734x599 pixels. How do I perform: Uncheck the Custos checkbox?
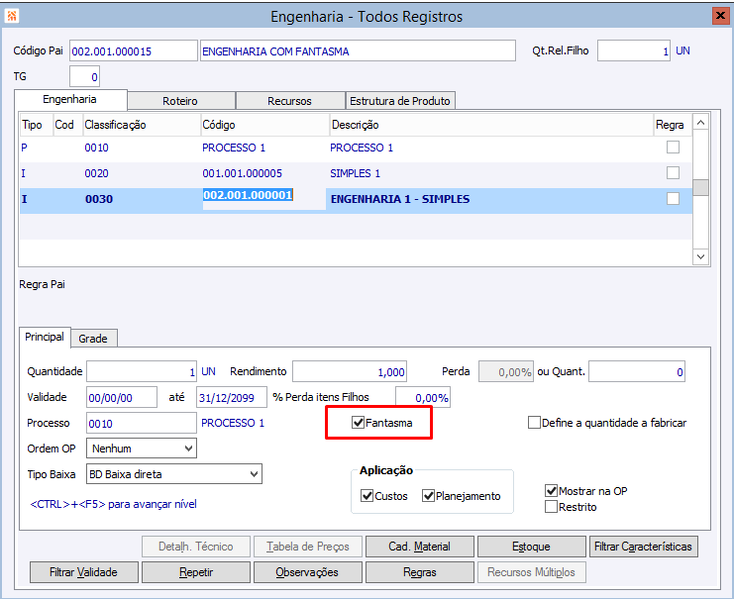(367, 496)
